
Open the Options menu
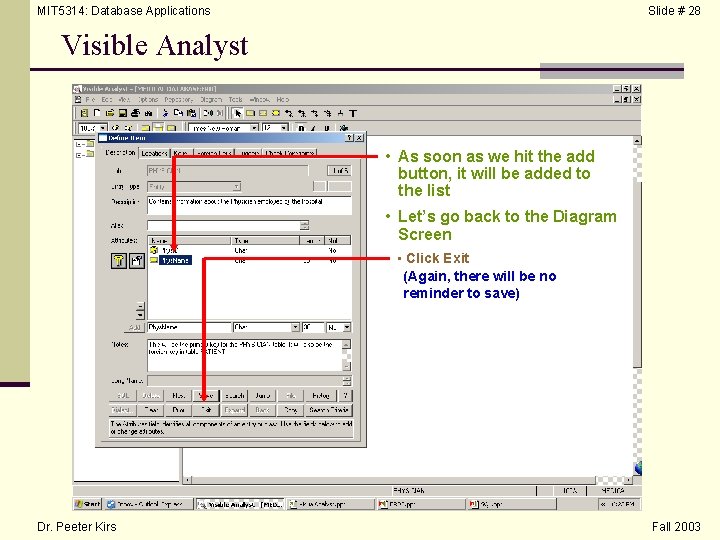coord(148,99)
